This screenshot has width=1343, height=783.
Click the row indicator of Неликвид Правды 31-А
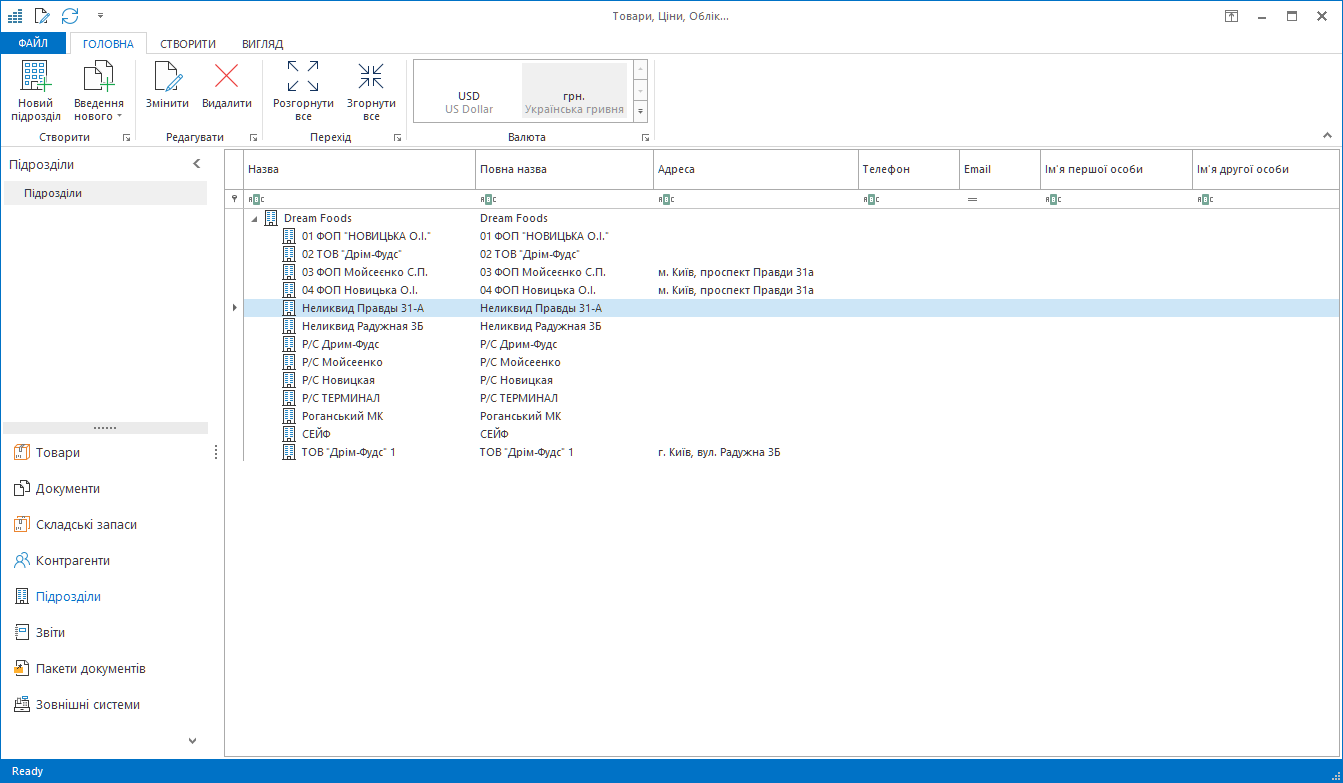point(235,308)
